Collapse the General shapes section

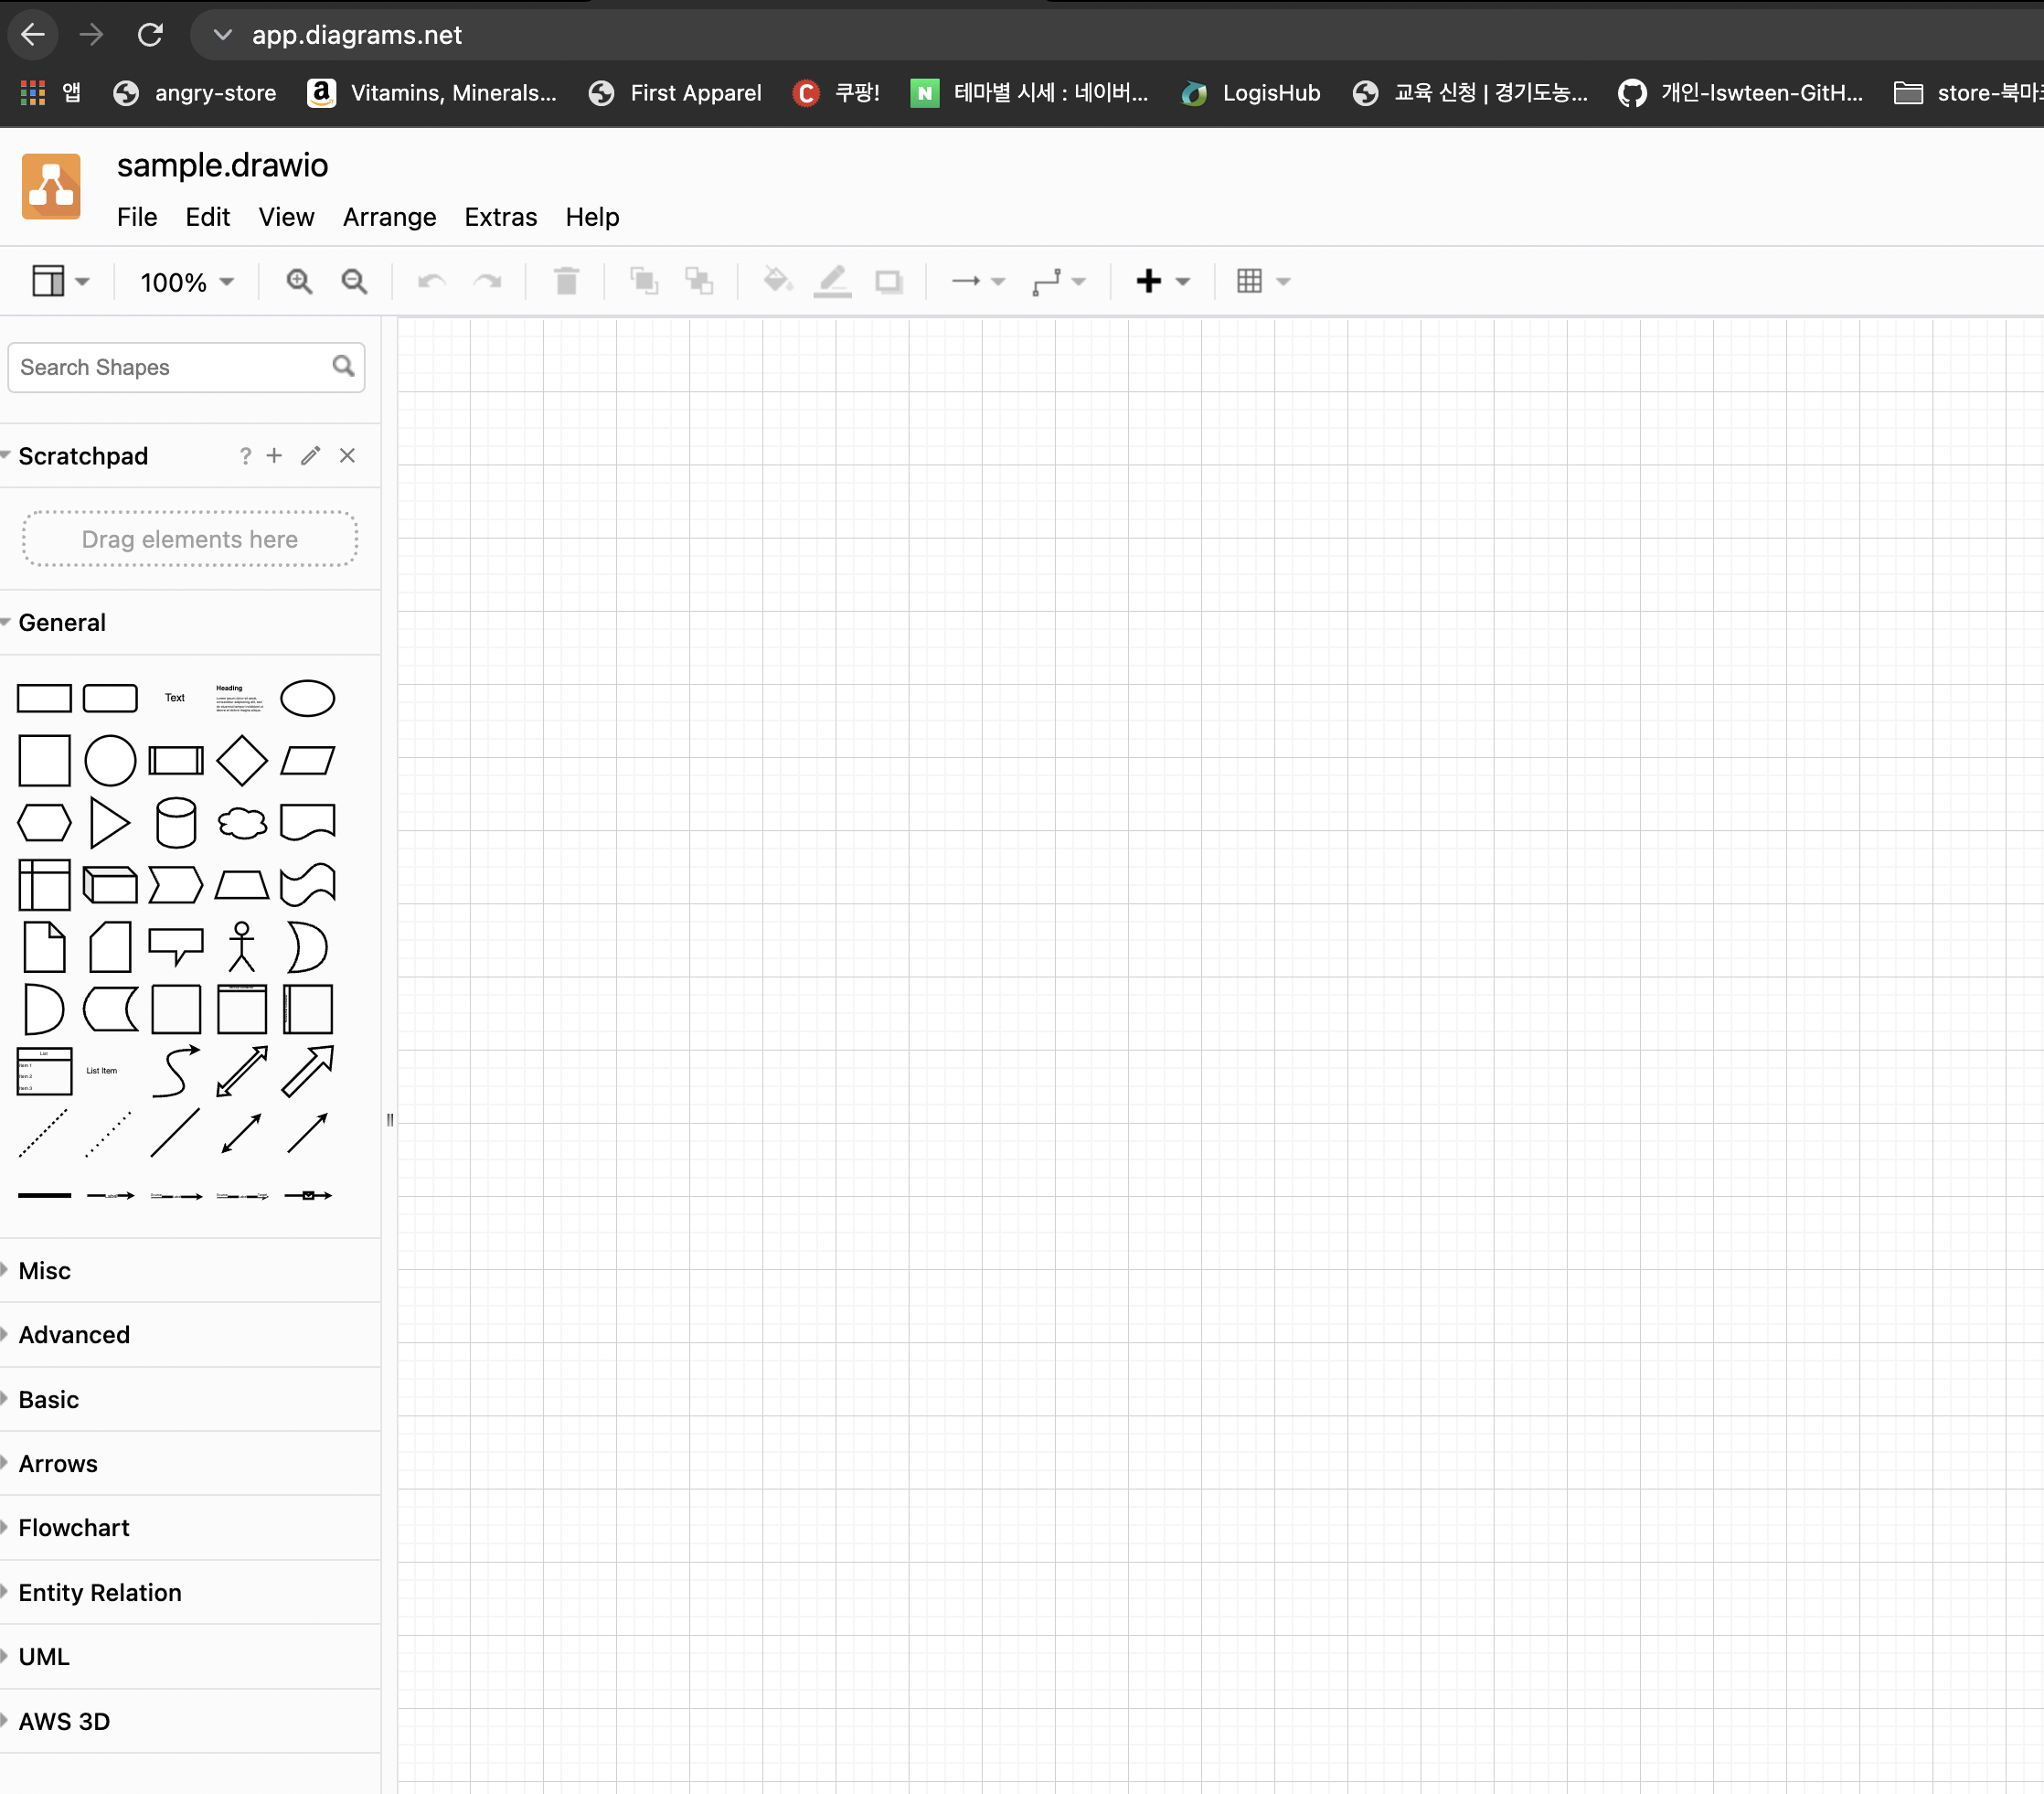[x=62, y=623]
